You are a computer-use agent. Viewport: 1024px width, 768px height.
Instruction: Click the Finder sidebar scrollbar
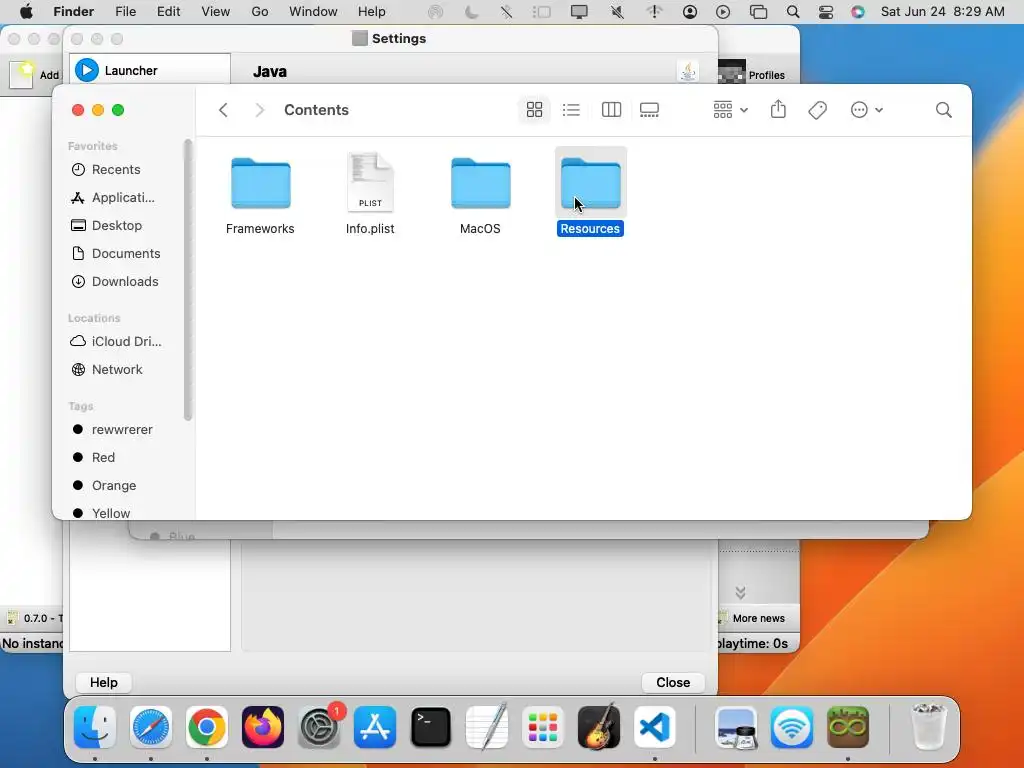tap(188, 280)
